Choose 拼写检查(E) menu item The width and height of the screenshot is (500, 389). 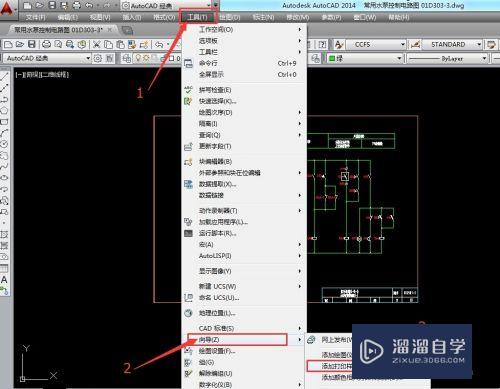click(x=244, y=90)
